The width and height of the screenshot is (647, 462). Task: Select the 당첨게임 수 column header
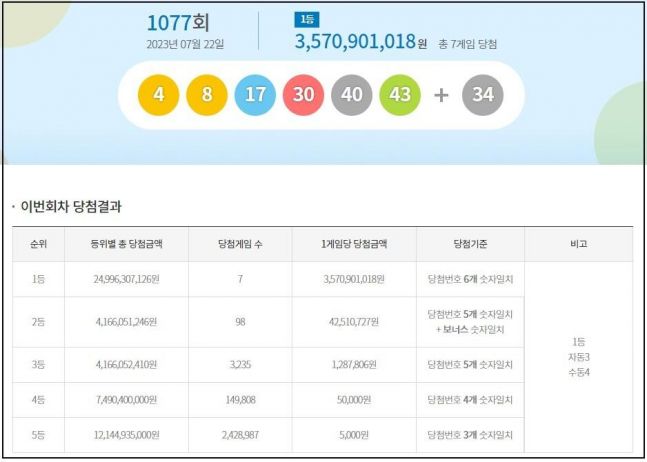(240, 244)
